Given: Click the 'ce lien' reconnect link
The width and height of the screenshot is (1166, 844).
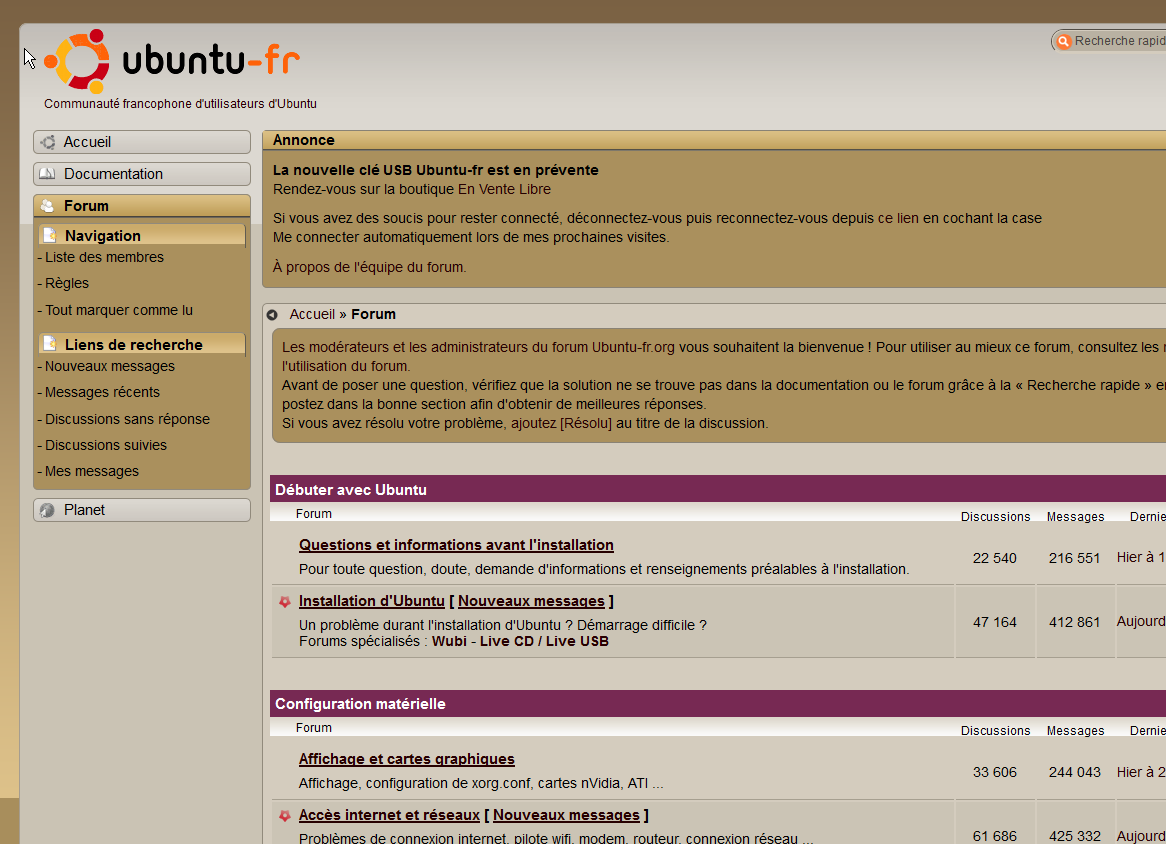Looking at the screenshot, I should [x=898, y=219].
